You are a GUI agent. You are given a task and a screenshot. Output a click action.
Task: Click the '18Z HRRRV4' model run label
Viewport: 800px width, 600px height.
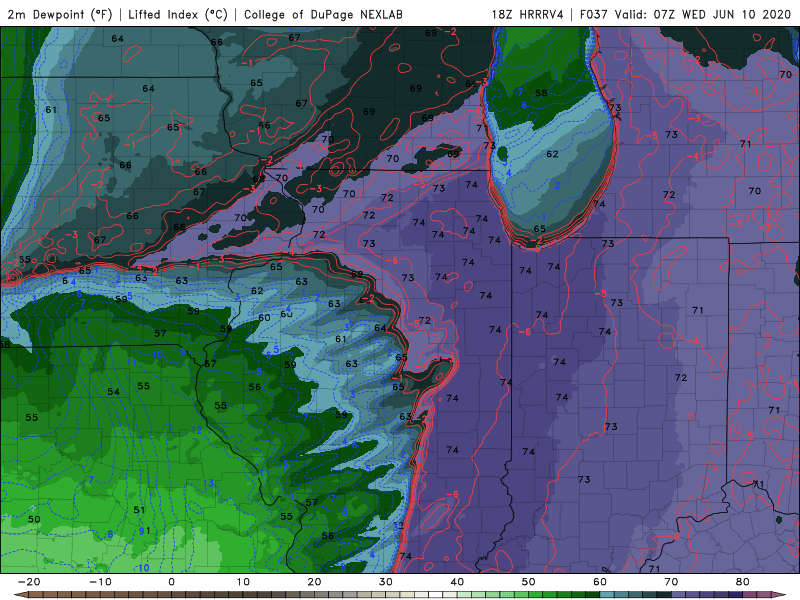(x=528, y=14)
